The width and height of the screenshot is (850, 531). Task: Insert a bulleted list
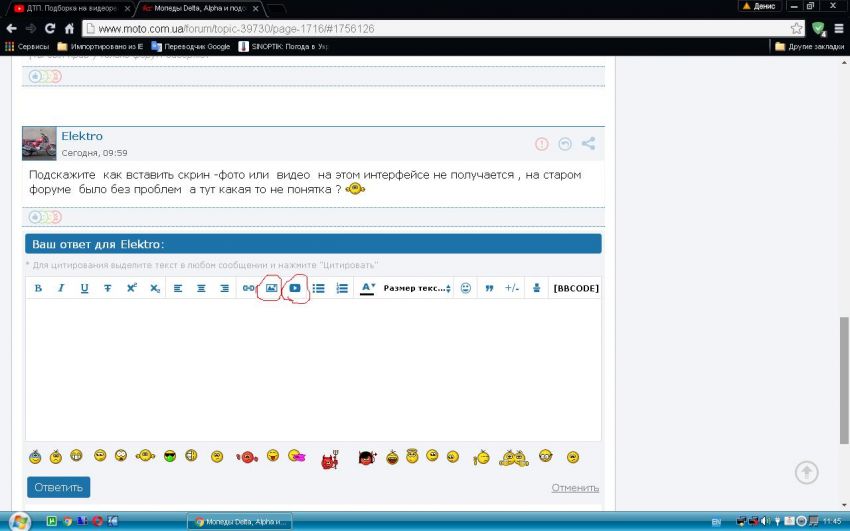[319, 288]
